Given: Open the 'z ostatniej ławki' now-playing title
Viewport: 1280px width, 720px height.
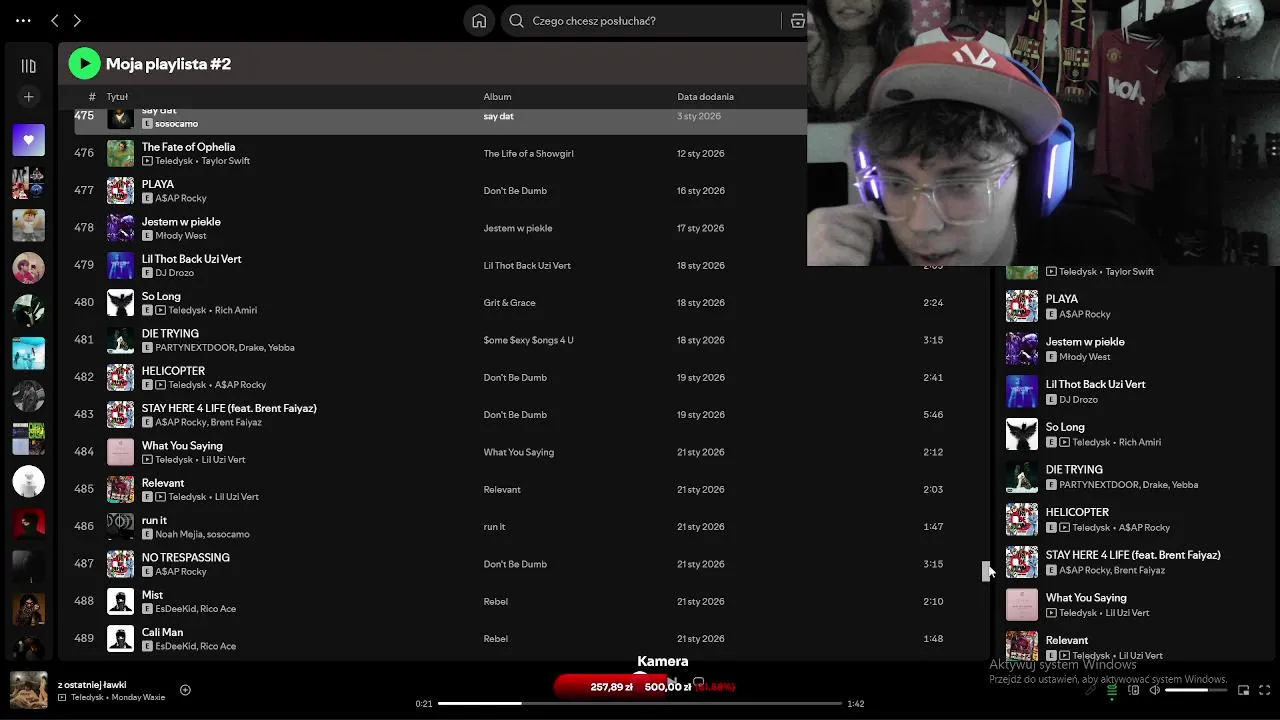Looking at the screenshot, I should tap(92, 684).
